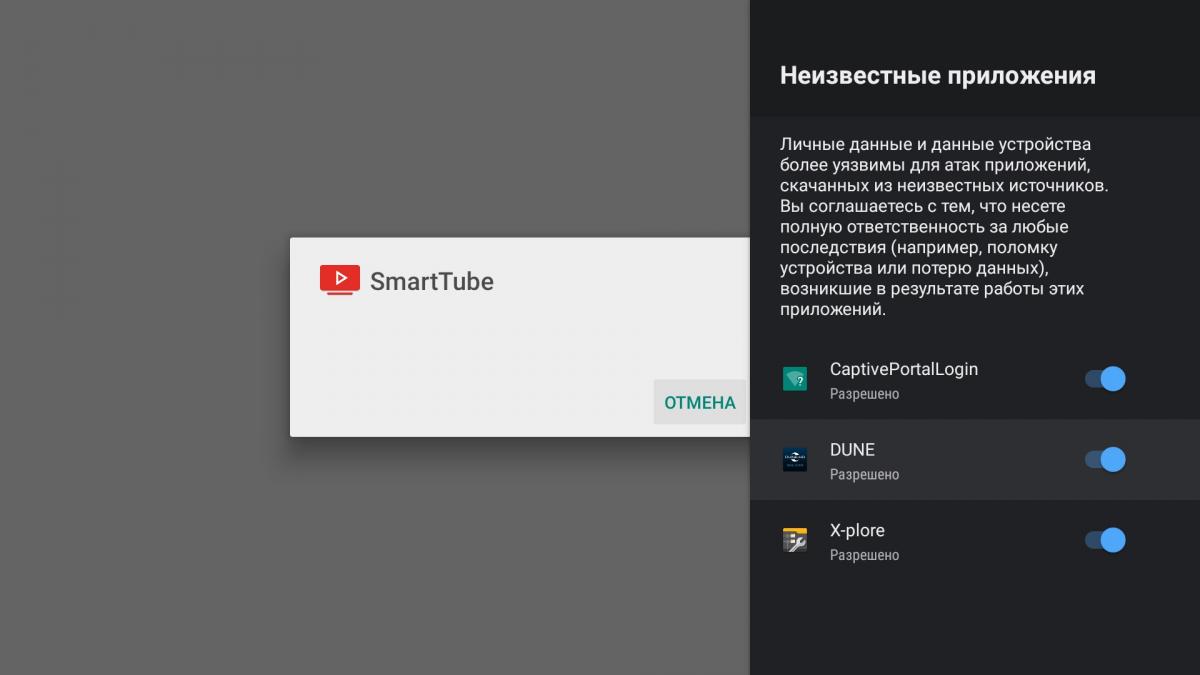Click the SmartTube title in the dialog

coord(432,281)
